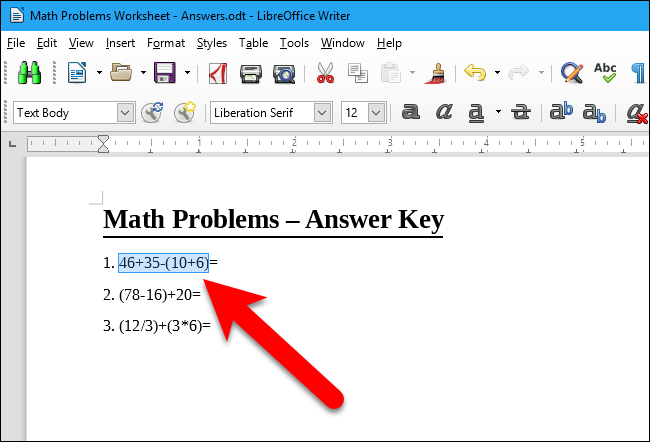The image size is (650, 442).
Task: Expand the Open recent files arrow
Action: point(143,73)
